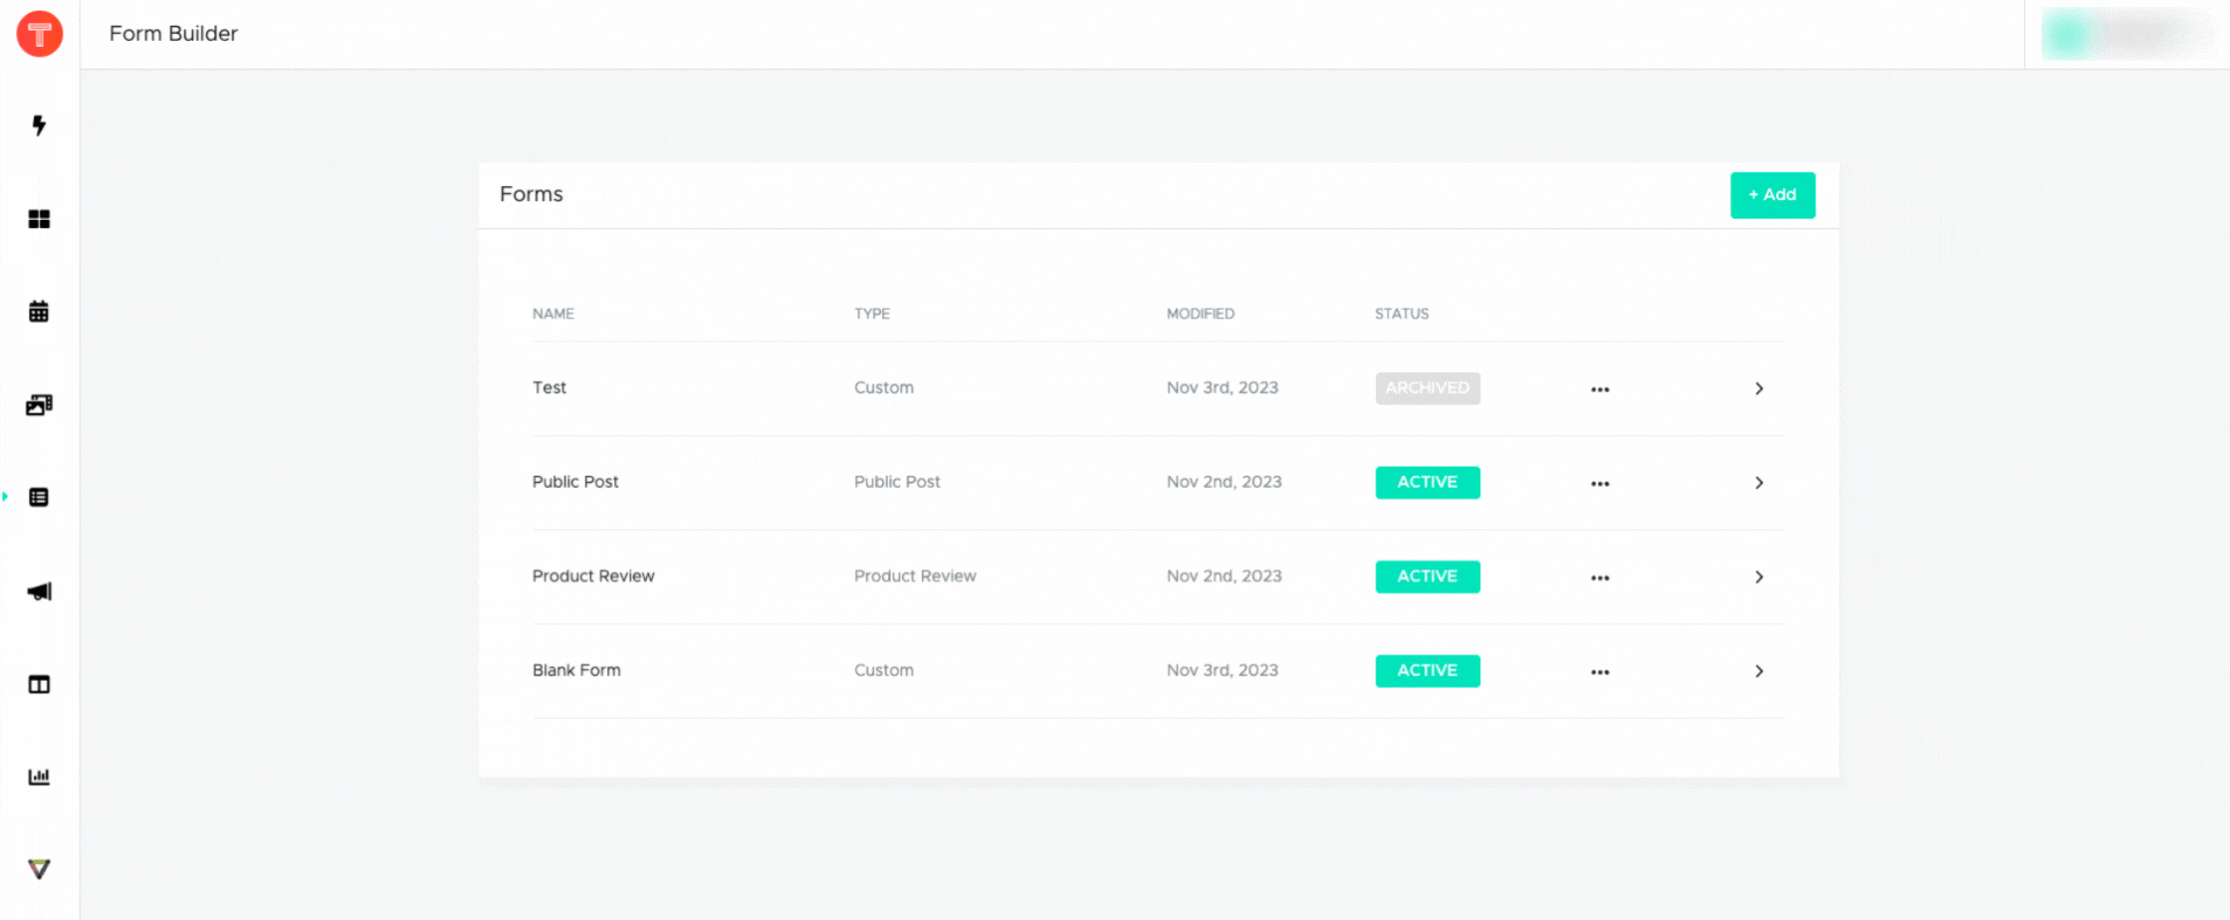Expand the Test form row chevron

1759,388
